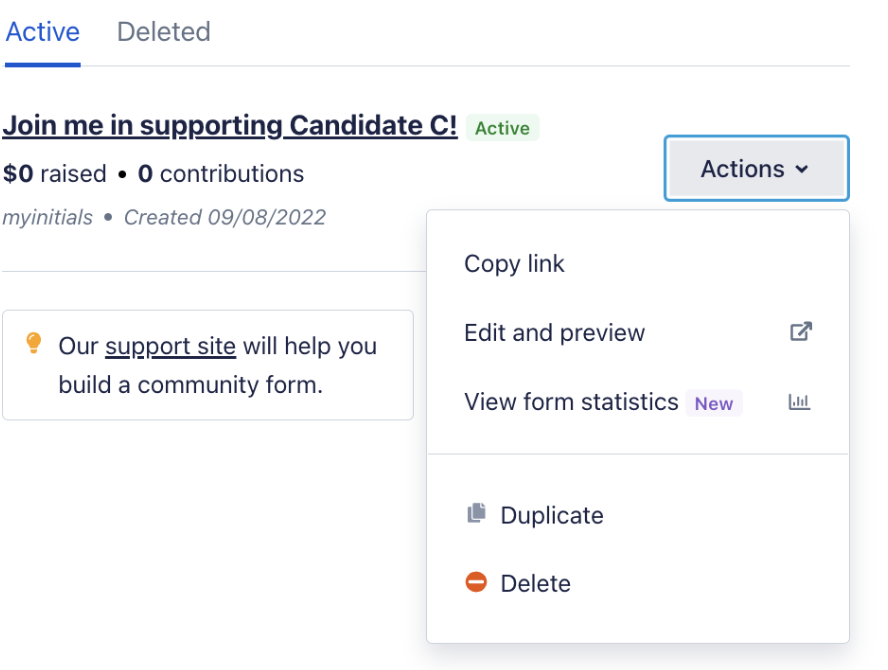Click the Duplicate pages icon
The height and width of the screenshot is (670, 888).
coord(477,514)
